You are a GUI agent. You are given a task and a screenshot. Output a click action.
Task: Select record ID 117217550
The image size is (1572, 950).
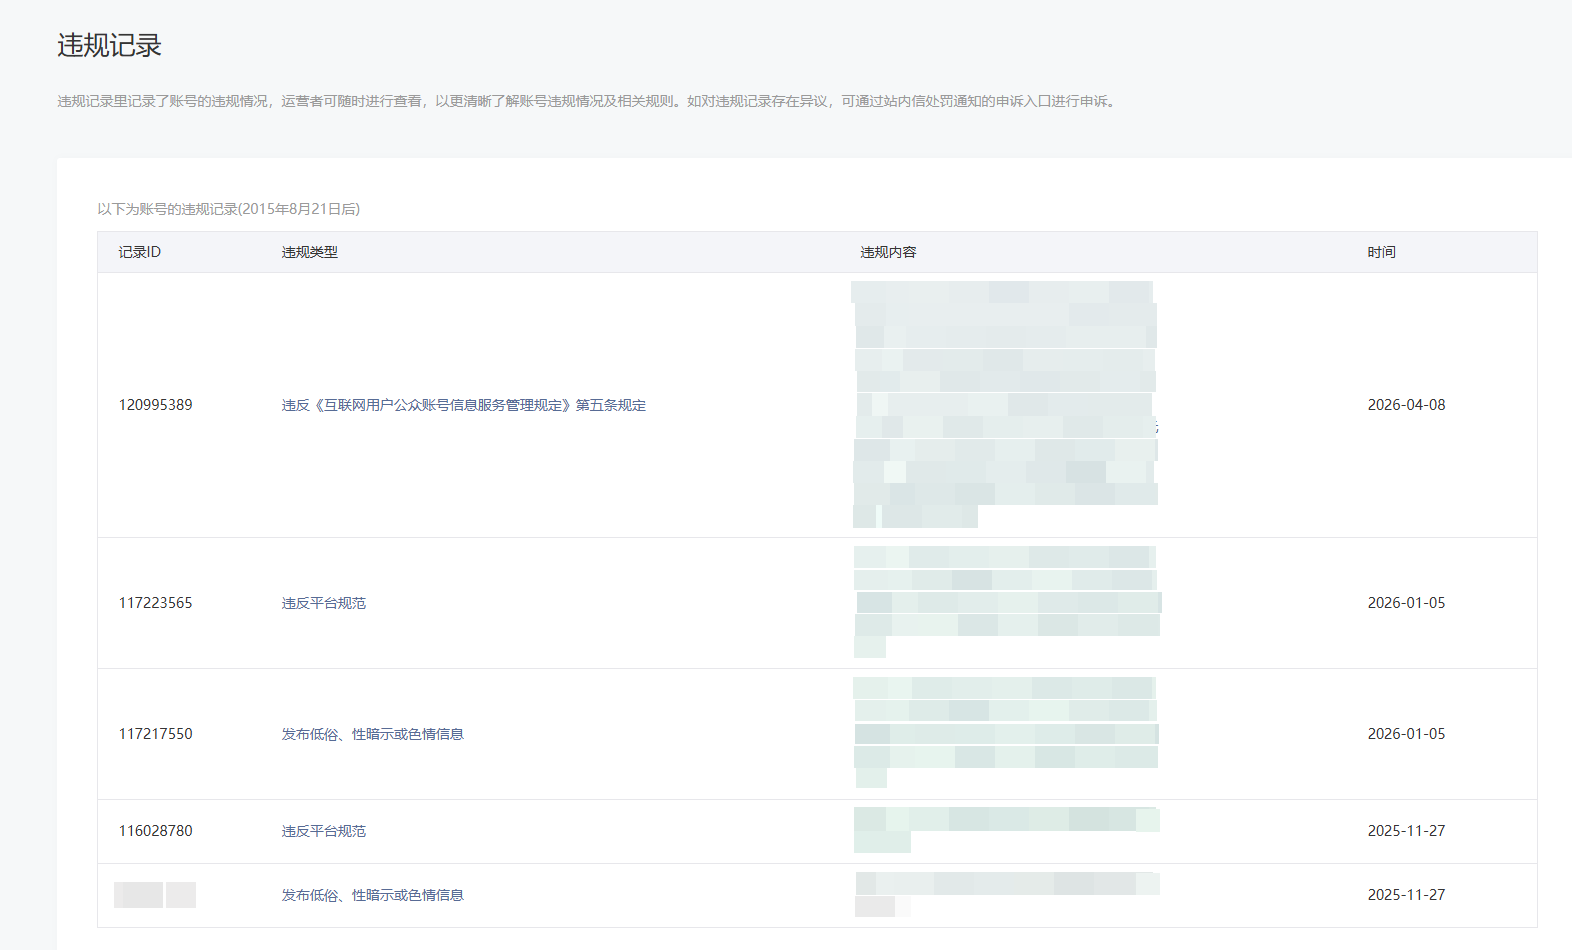pyautogui.click(x=155, y=734)
